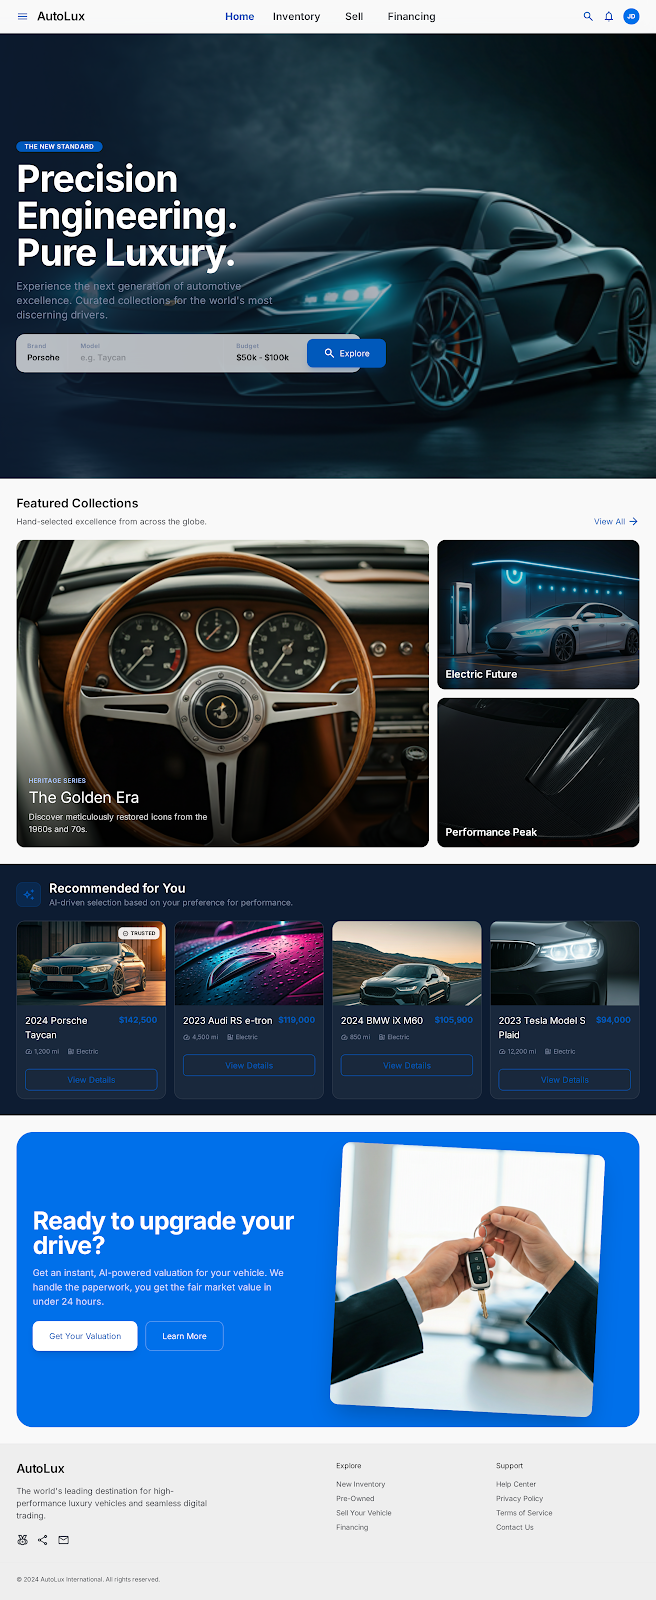Click the AutoLux logo in the header
The height and width of the screenshot is (1600, 656).
click(61, 17)
